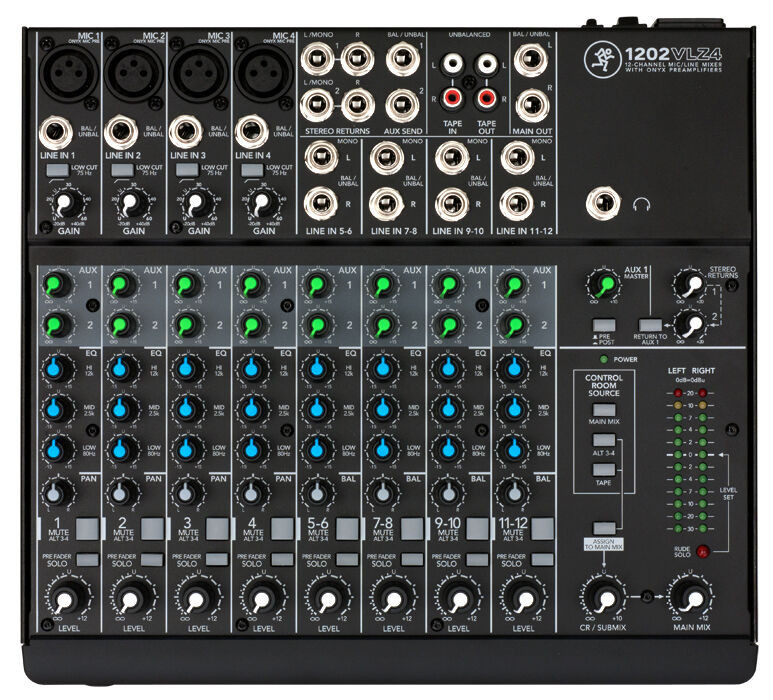The image size is (773, 700).
Task: Click the STEREO RETURNS jack section label
Action: click(x=337, y=131)
